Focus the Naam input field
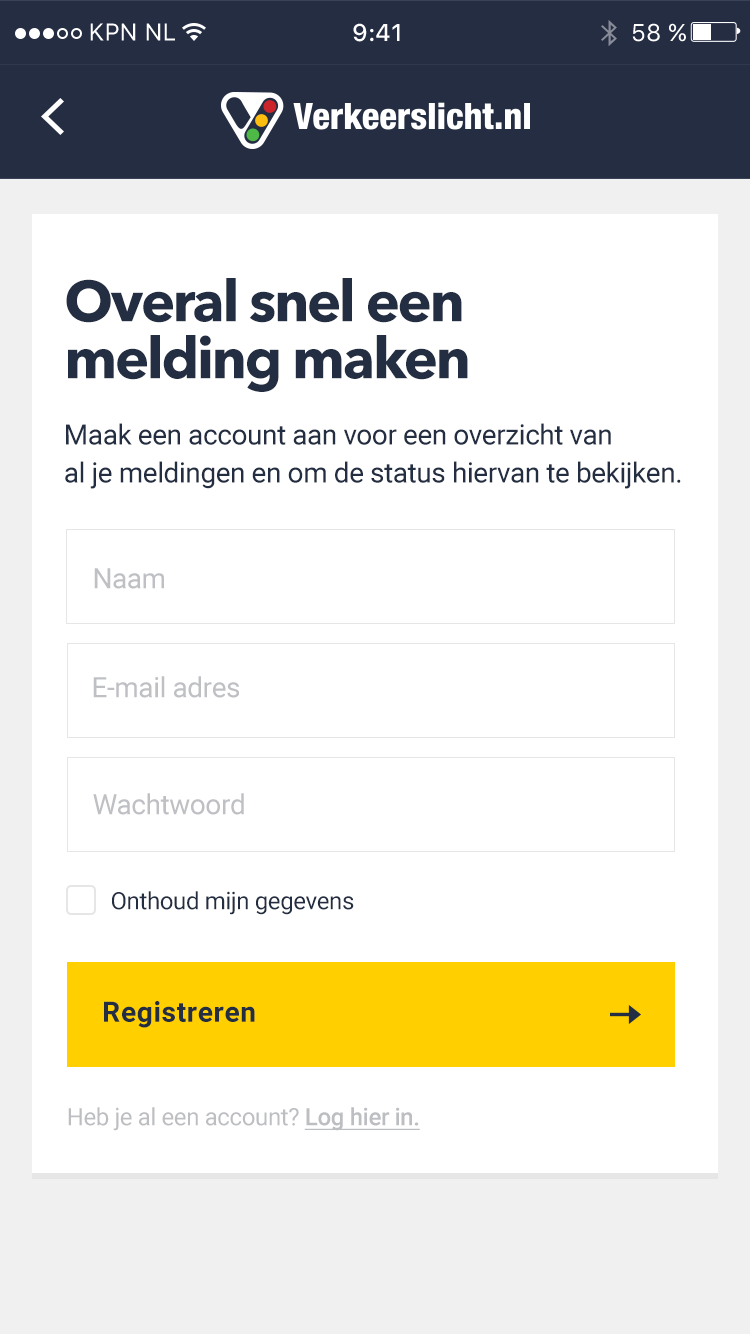 coord(370,577)
